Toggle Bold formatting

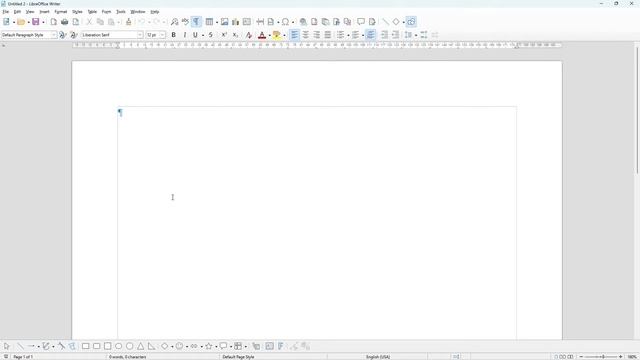click(x=173, y=35)
